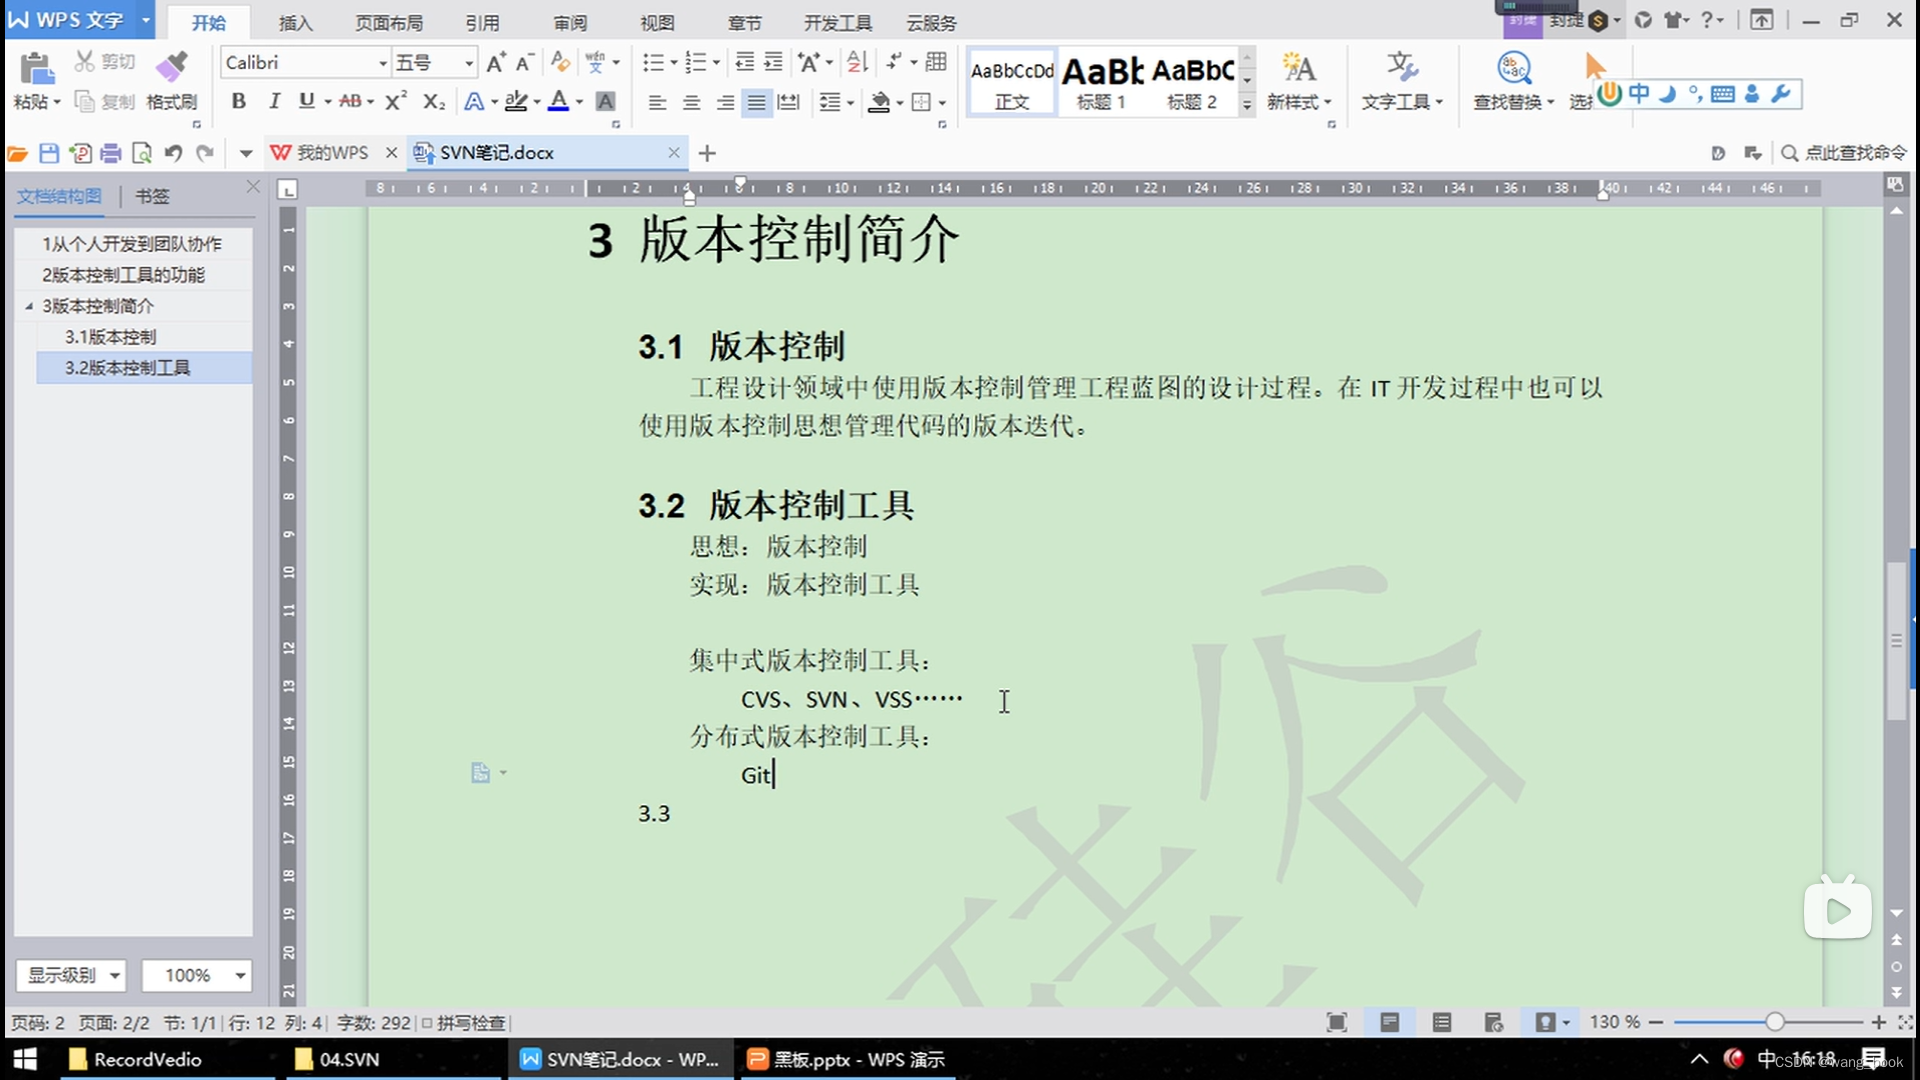Toggle italic formatting in the ribbon
The height and width of the screenshot is (1080, 1920).
[x=273, y=101]
